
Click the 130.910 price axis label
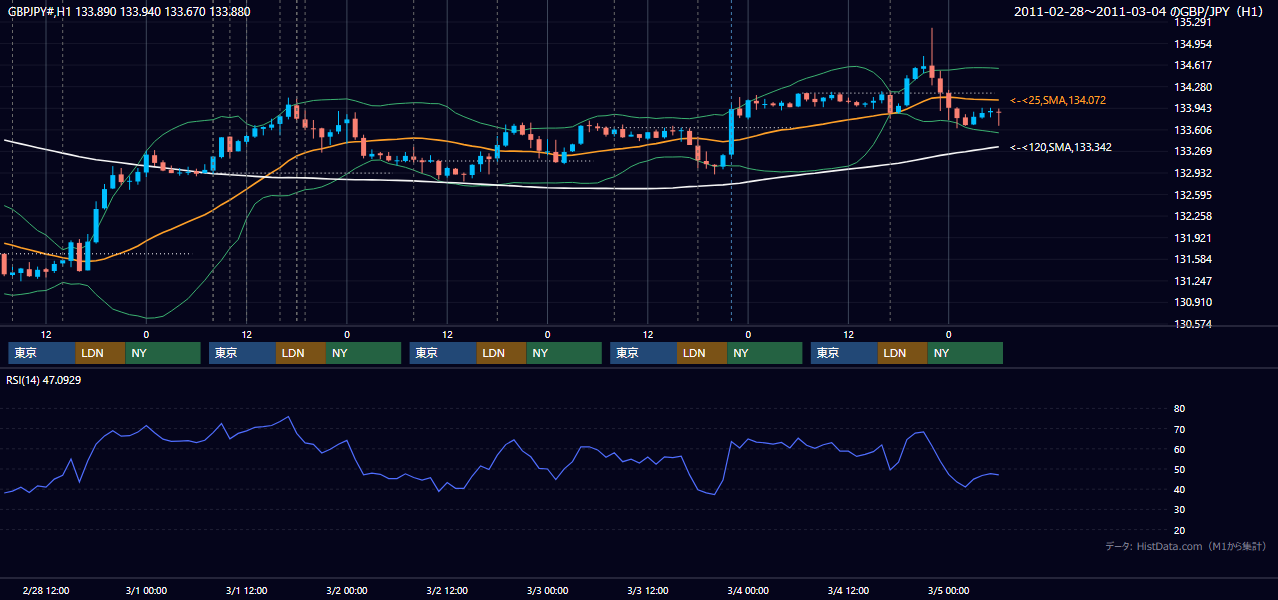coord(1193,302)
